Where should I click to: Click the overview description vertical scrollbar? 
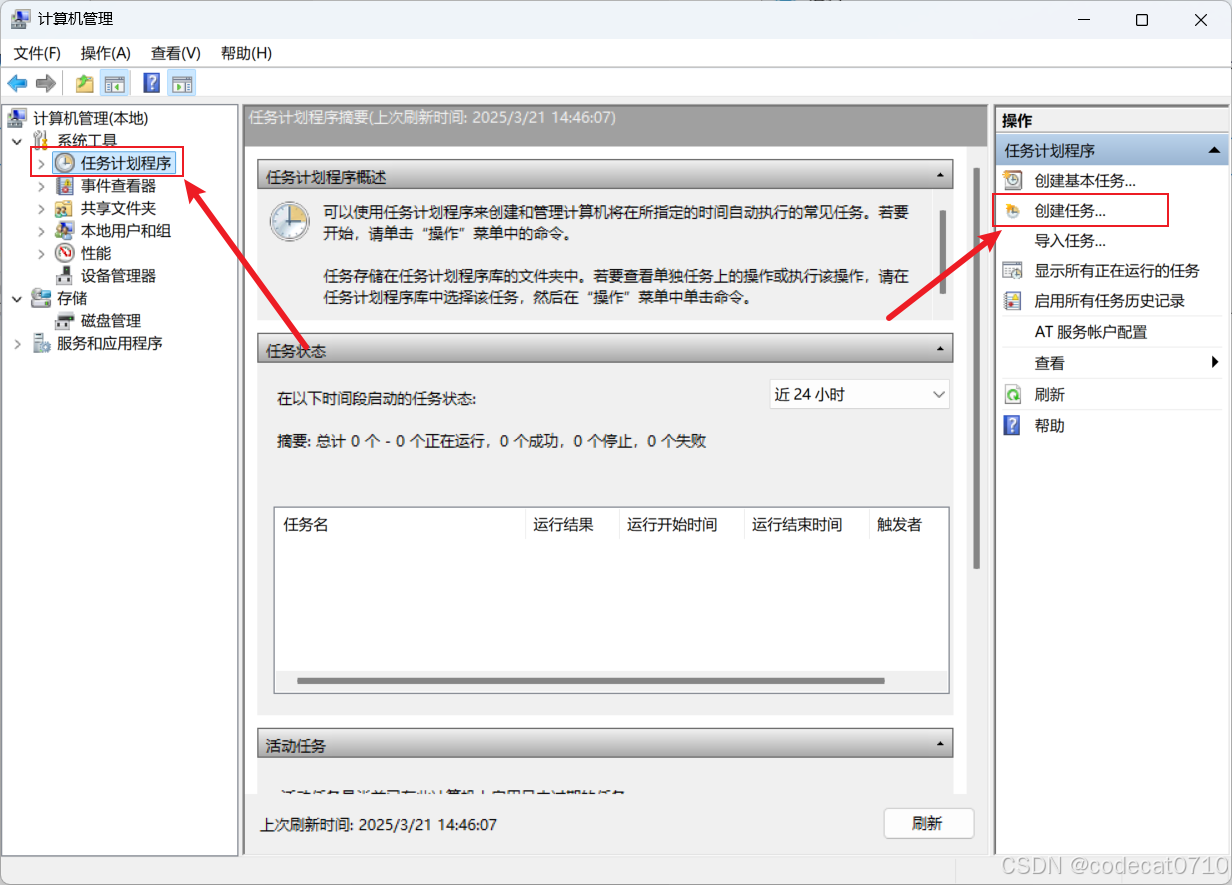point(943,251)
